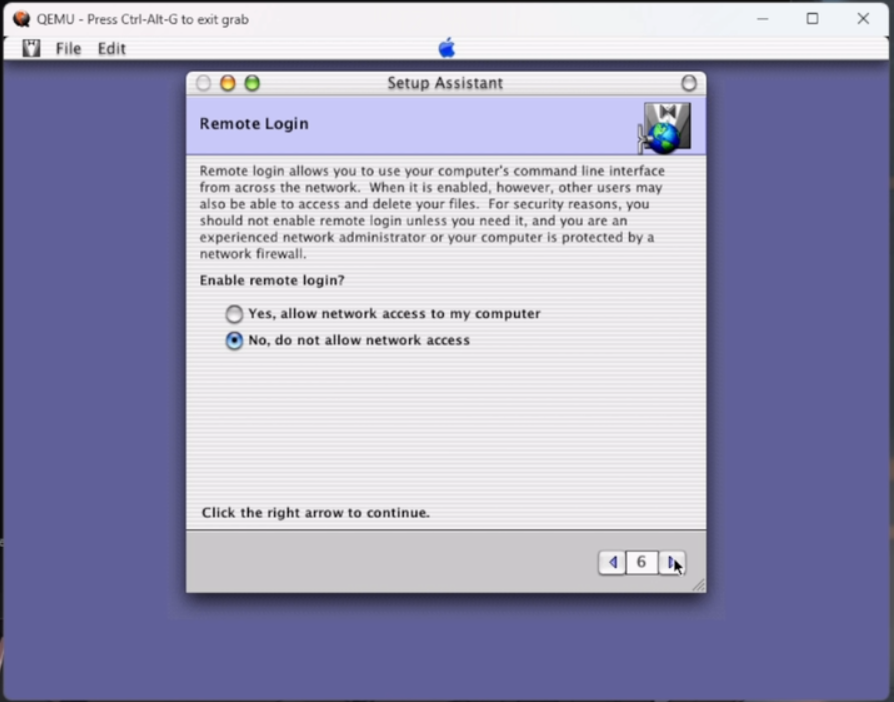The image size is (894, 702).
Task: Close the QEMU window
Action: pyautogui.click(x=863, y=19)
